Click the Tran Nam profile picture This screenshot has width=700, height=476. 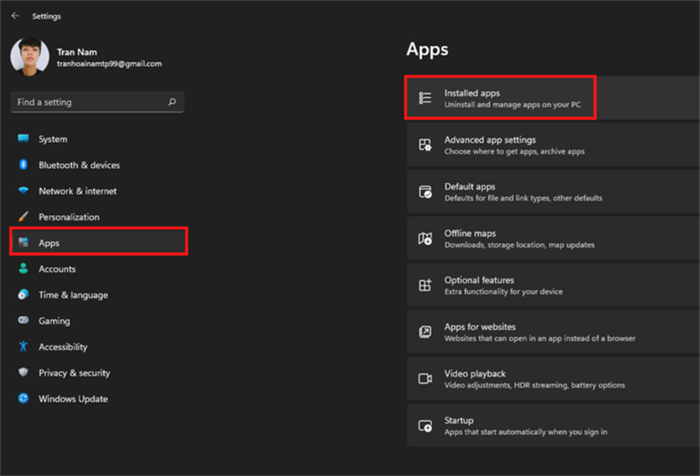click(x=30, y=56)
